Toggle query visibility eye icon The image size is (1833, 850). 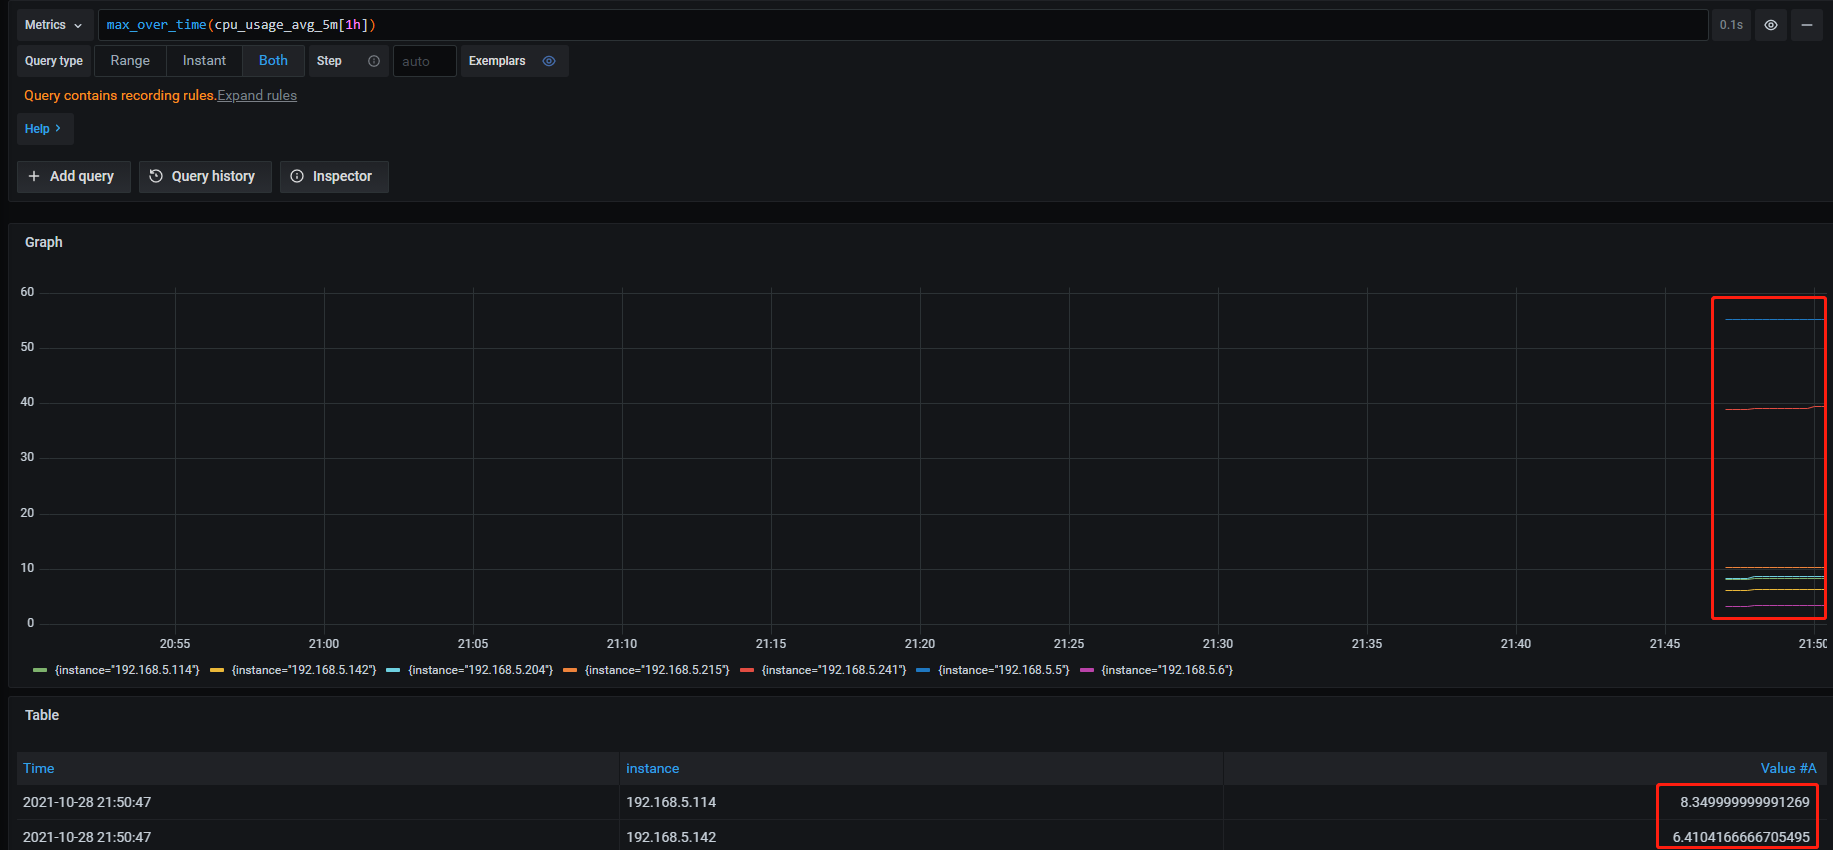pyautogui.click(x=1770, y=25)
